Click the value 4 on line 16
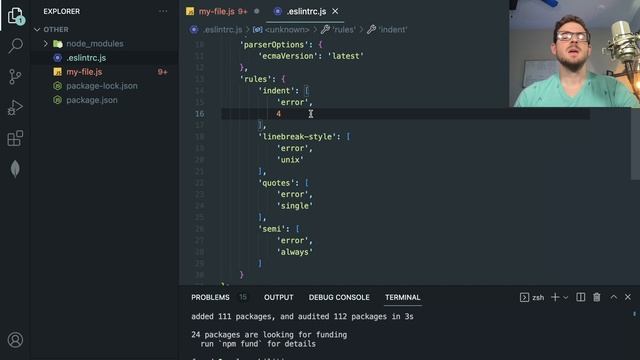640x360 pixels. pos(278,113)
